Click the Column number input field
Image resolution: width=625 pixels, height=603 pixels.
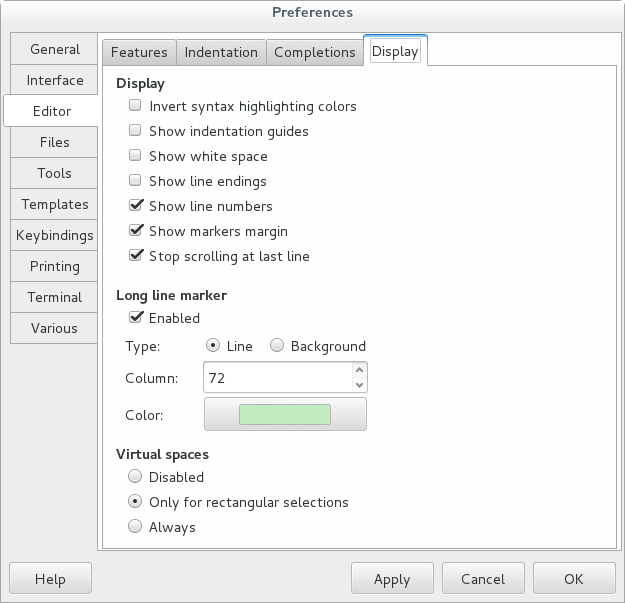277,378
